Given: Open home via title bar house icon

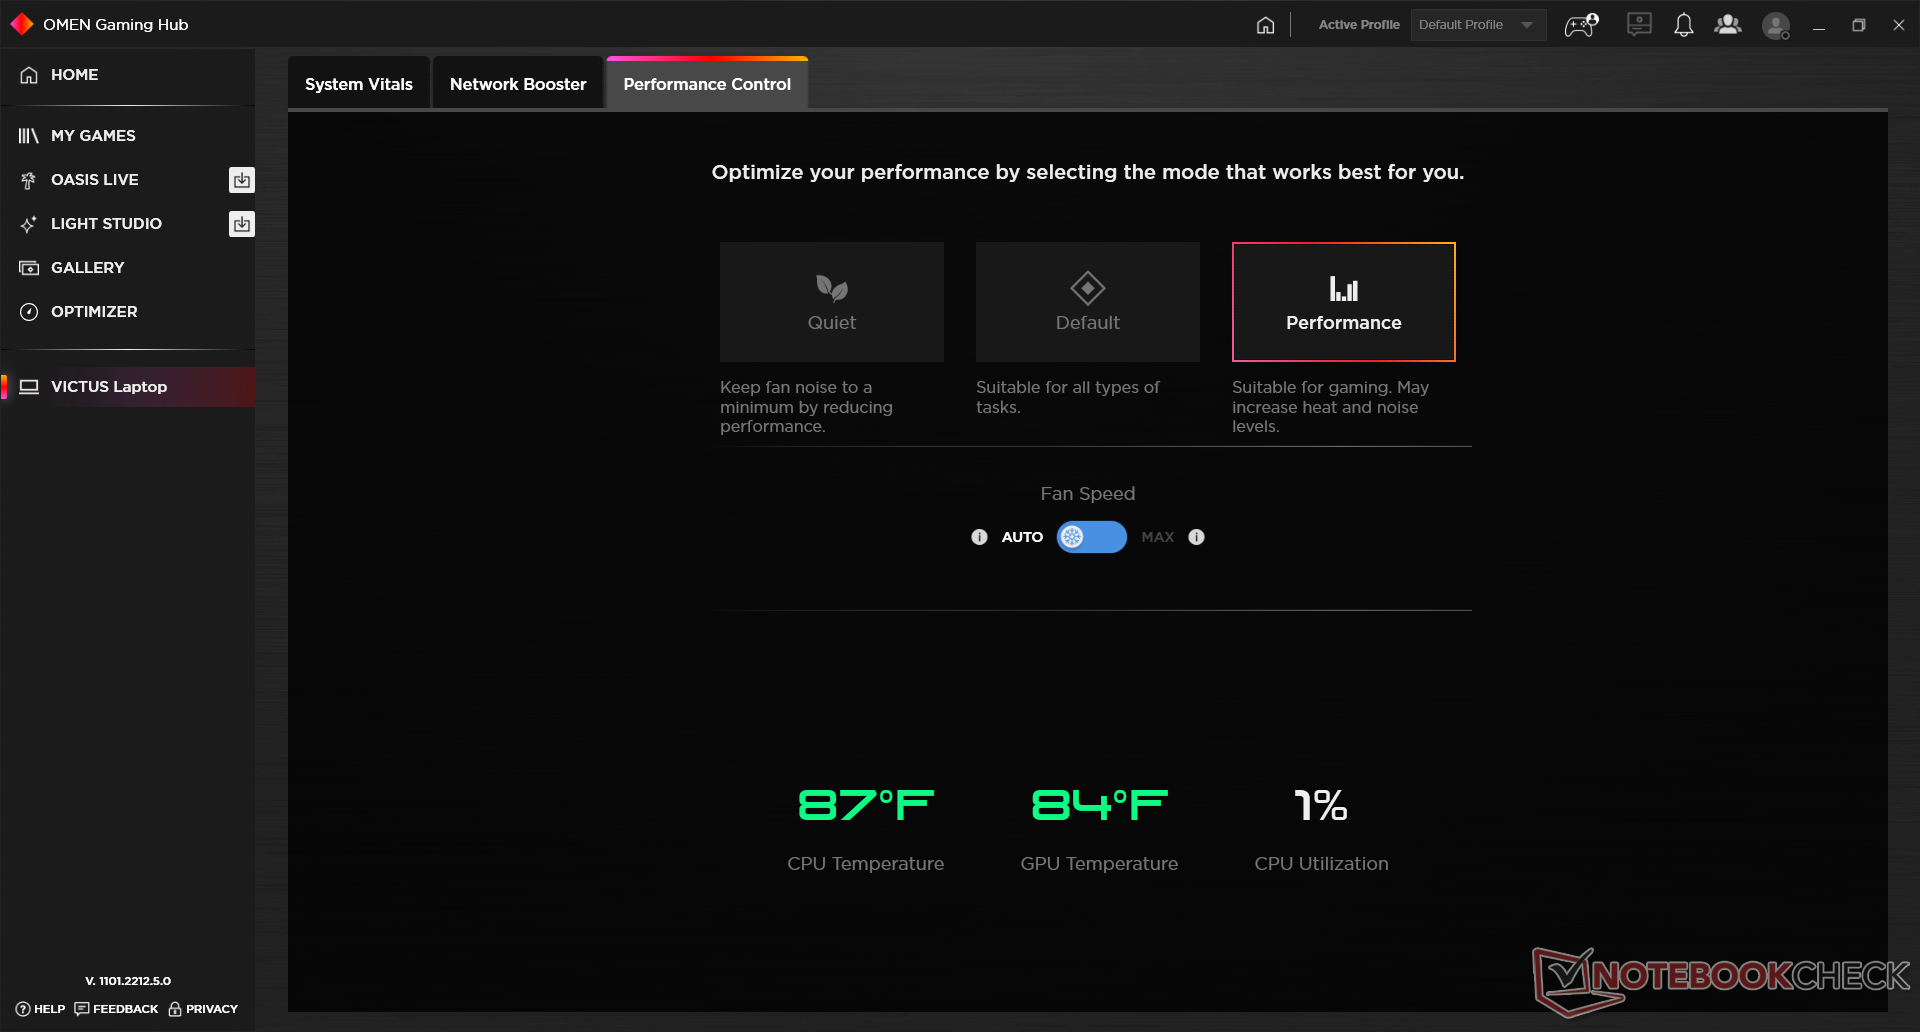Looking at the screenshot, I should (1265, 25).
